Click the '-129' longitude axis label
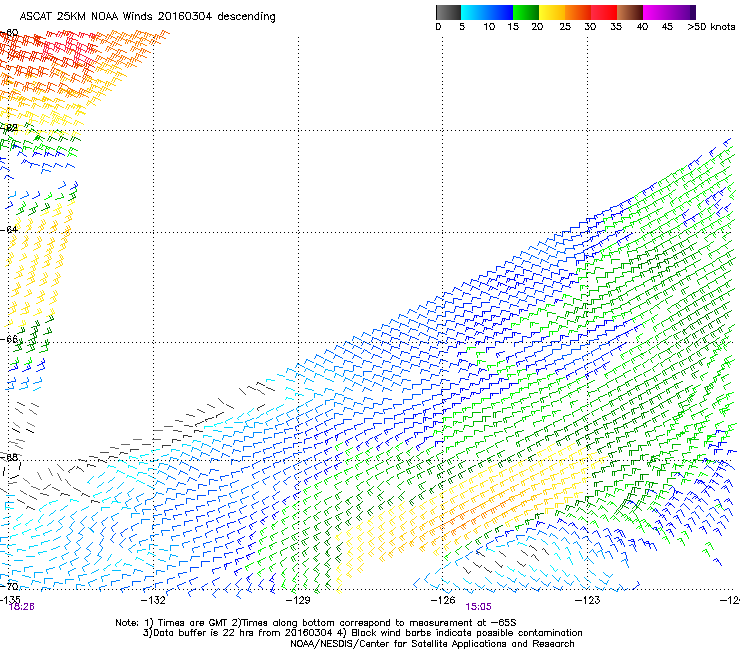 [298, 600]
